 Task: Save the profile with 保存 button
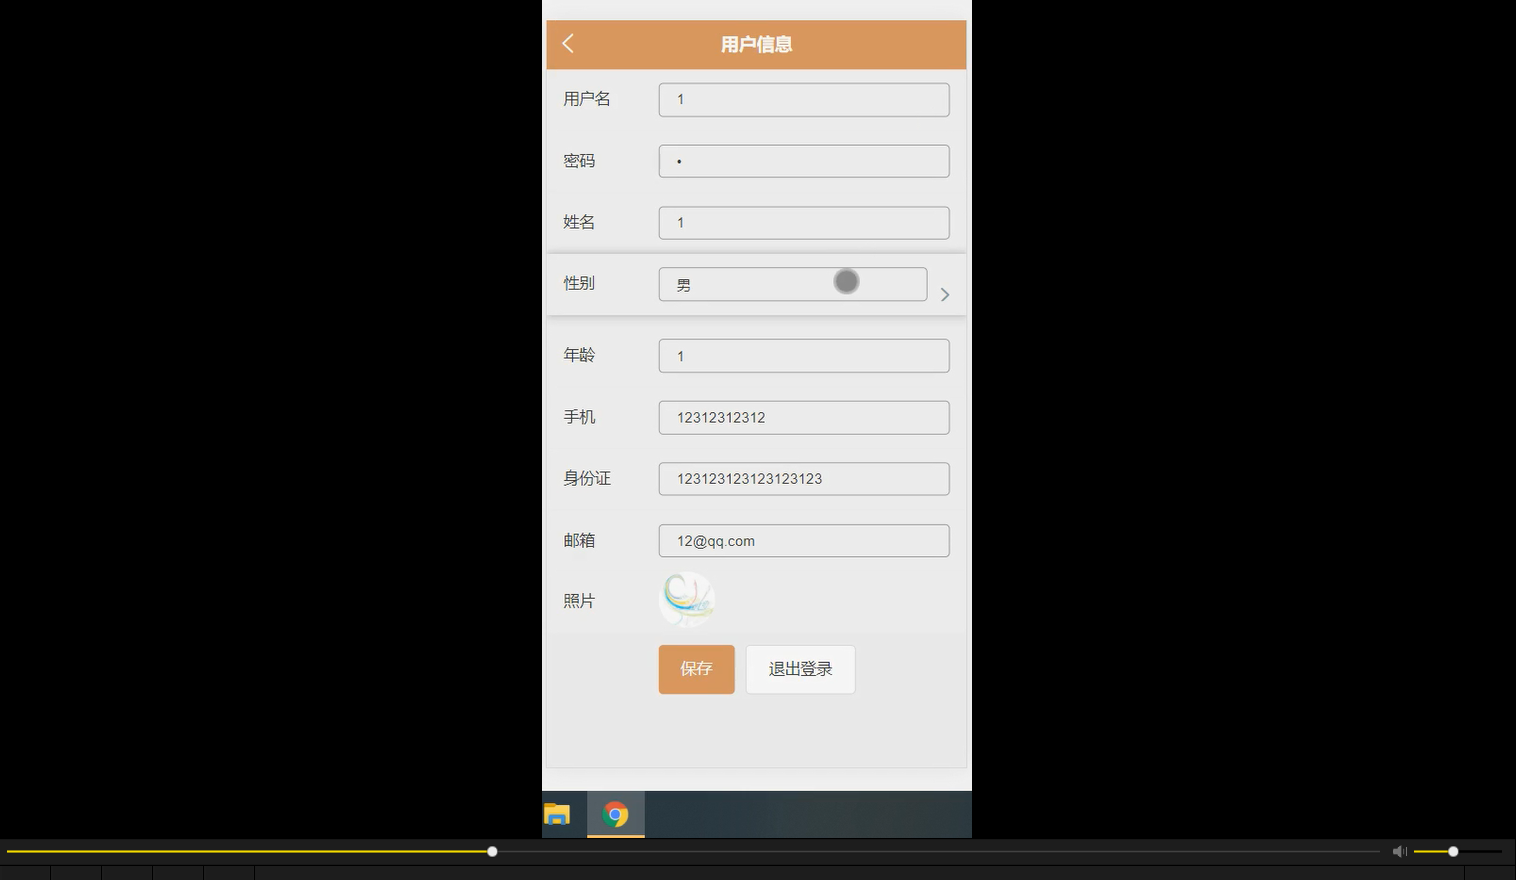coord(697,669)
